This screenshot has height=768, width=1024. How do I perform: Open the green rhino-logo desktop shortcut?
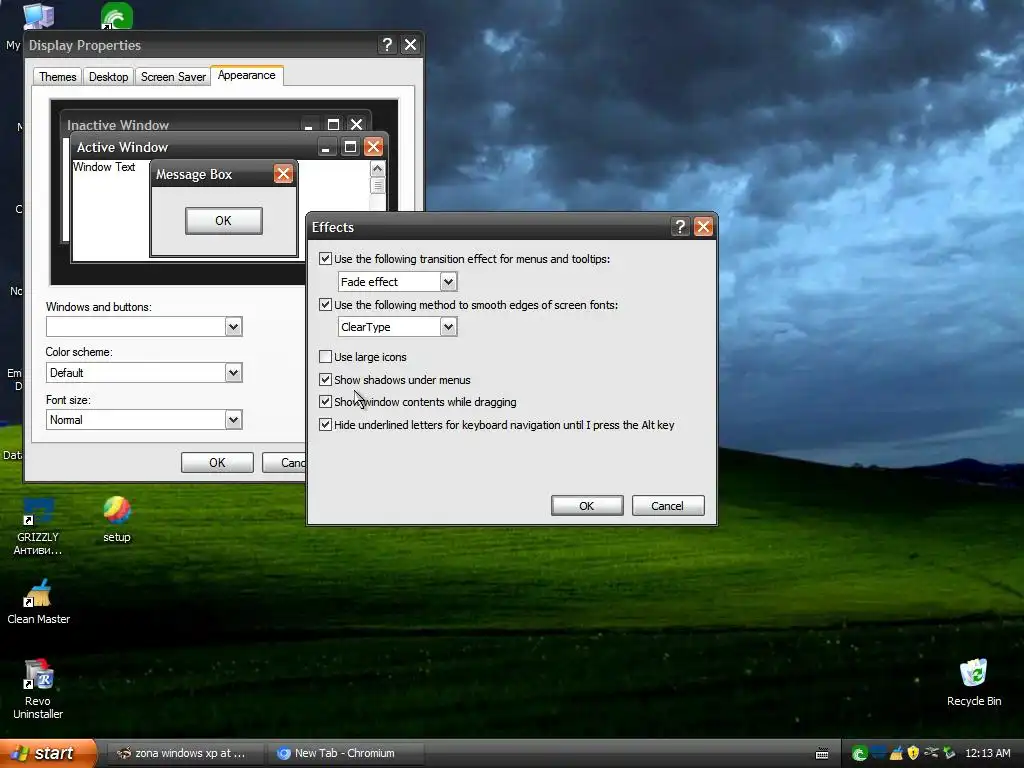point(117,16)
